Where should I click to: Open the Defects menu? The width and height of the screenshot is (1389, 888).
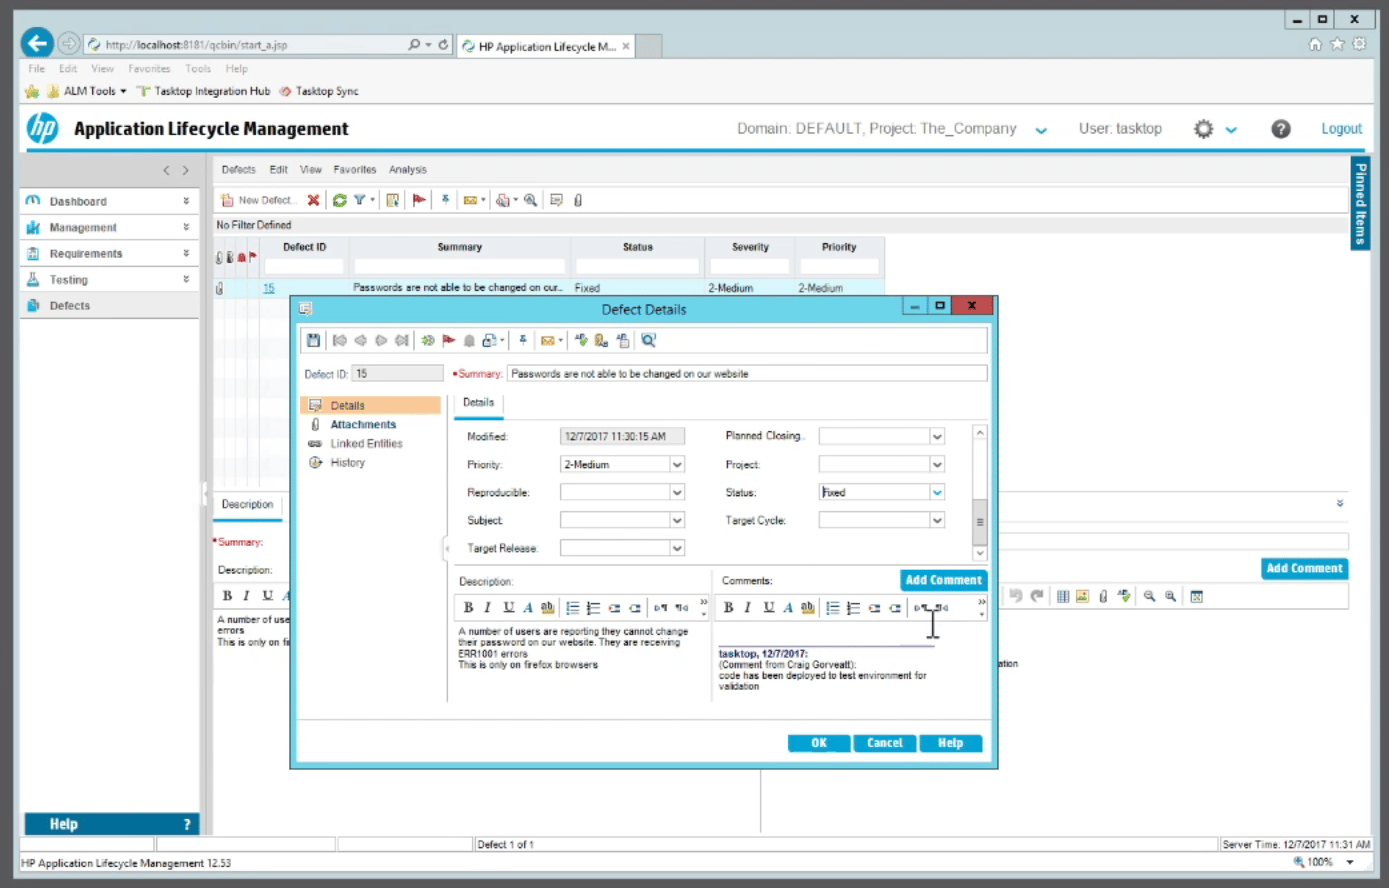pos(238,169)
